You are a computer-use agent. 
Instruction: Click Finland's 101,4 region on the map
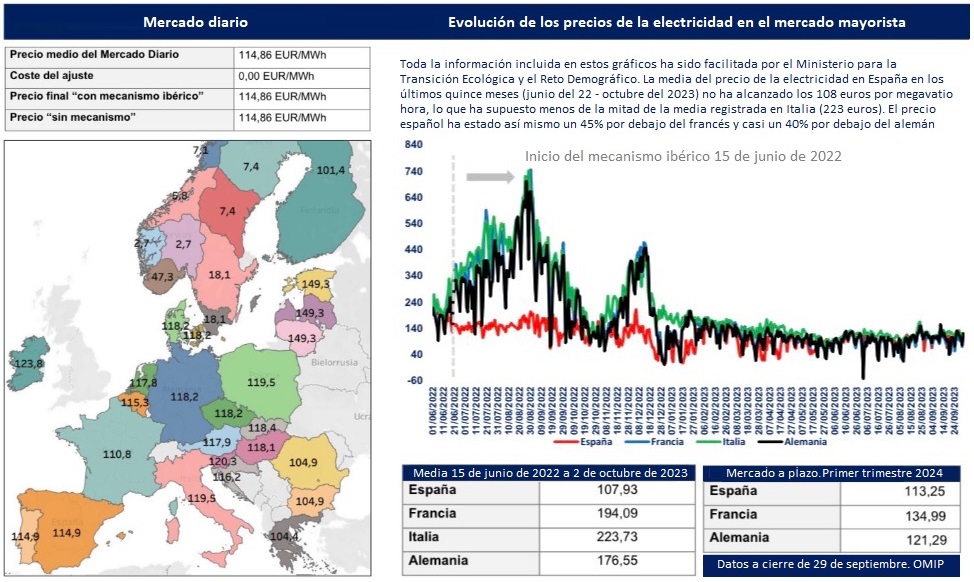[x=331, y=171]
